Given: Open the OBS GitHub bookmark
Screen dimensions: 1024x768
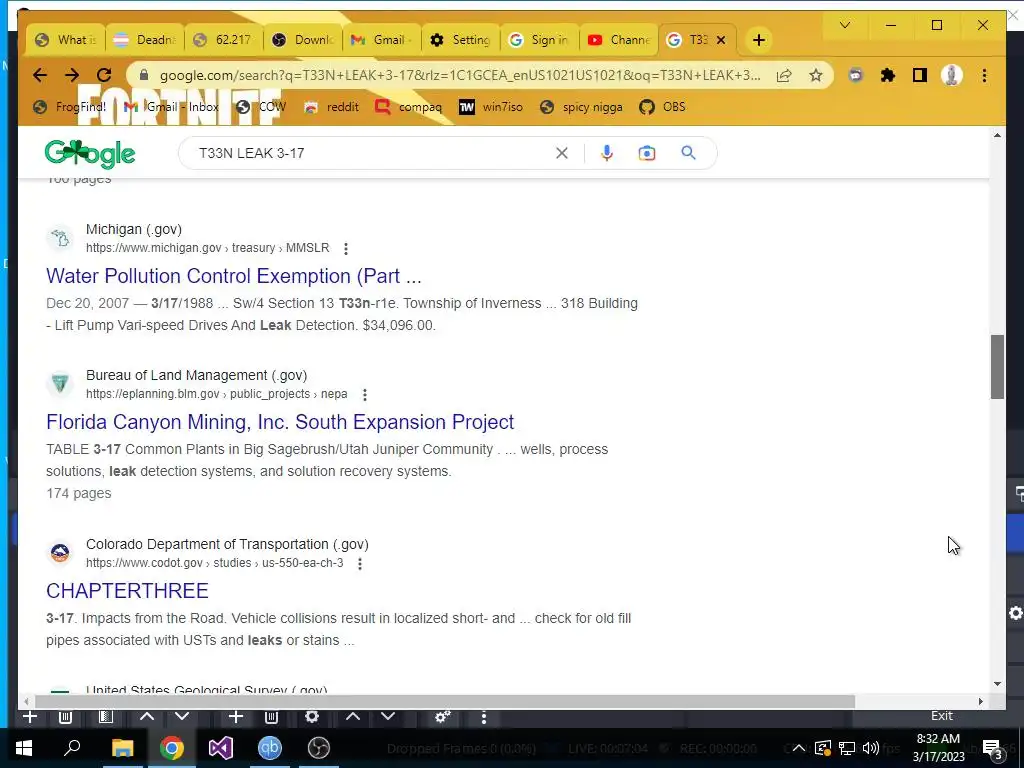Looking at the screenshot, I should coord(663,106).
